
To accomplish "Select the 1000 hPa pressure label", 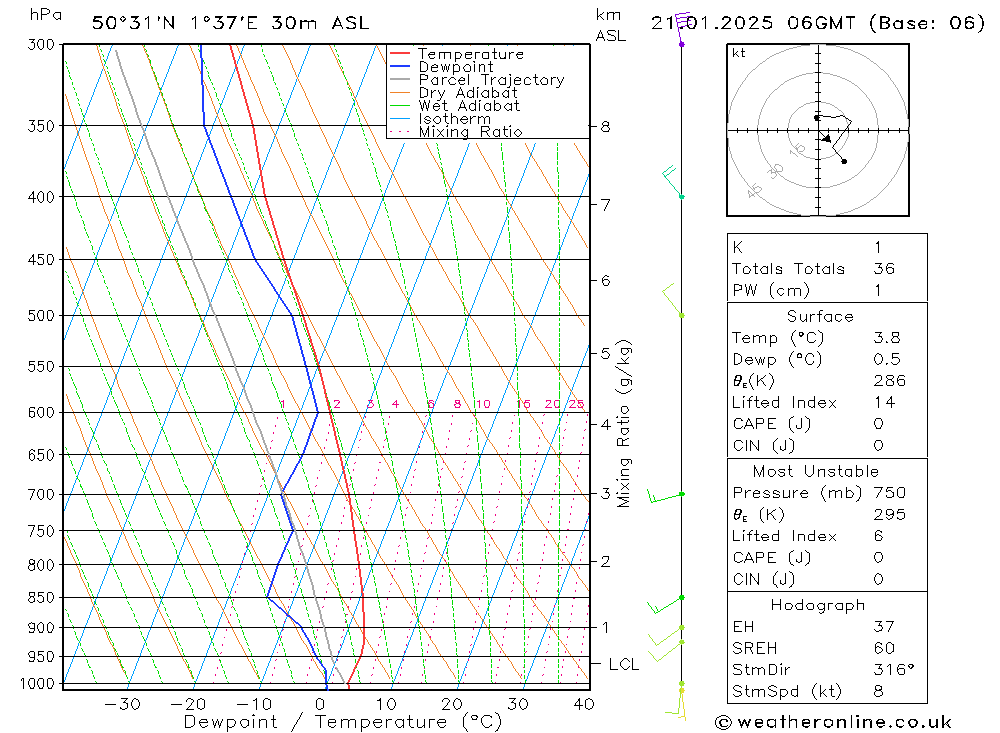I will click(x=38, y=684).
